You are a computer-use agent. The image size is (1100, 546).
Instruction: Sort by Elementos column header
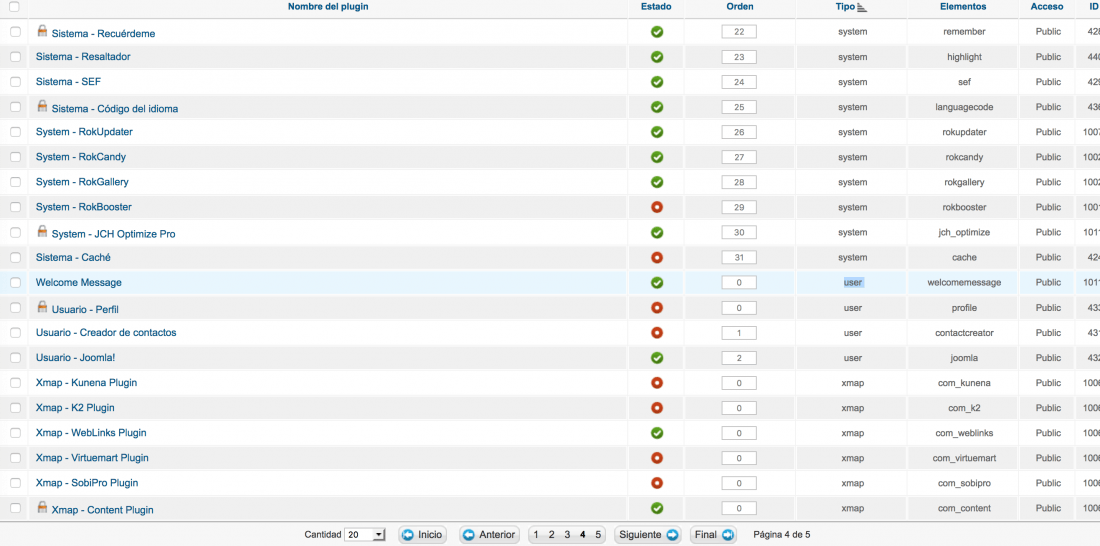pyautogui.click(x=963, y=7)
